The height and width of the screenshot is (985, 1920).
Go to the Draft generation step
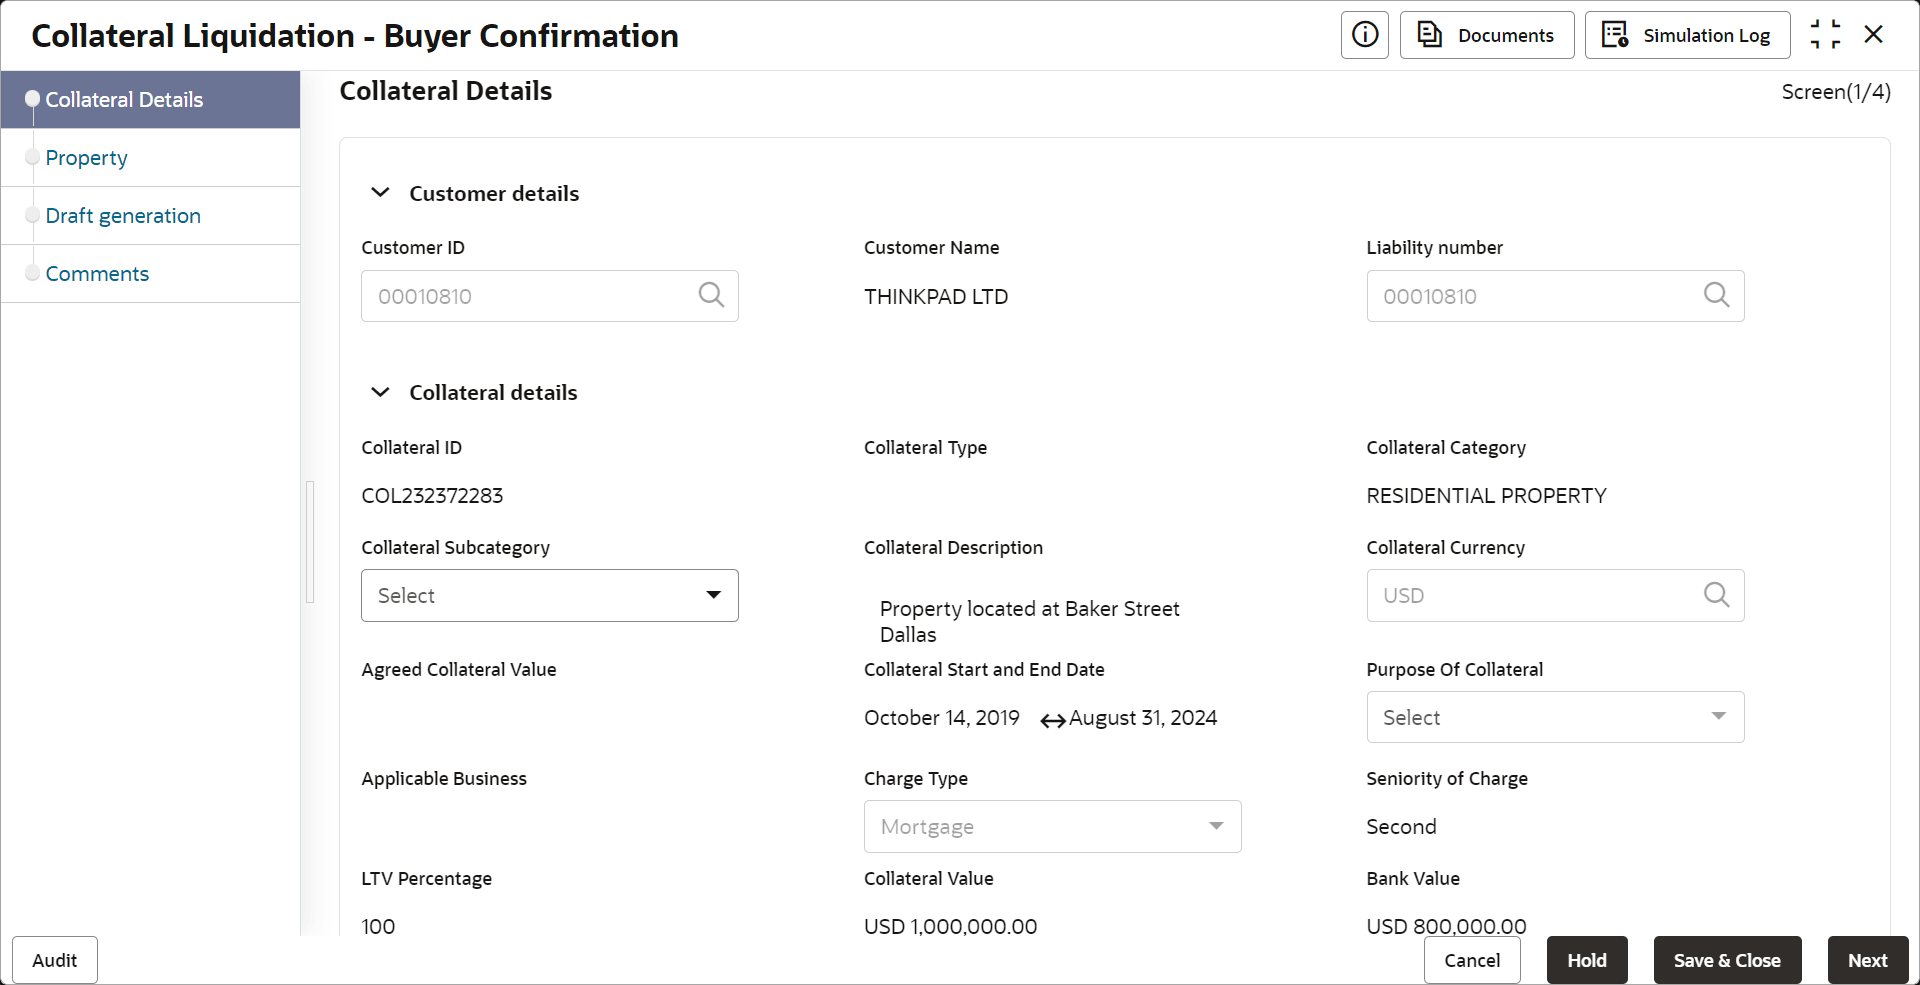[x=123, y=216]
